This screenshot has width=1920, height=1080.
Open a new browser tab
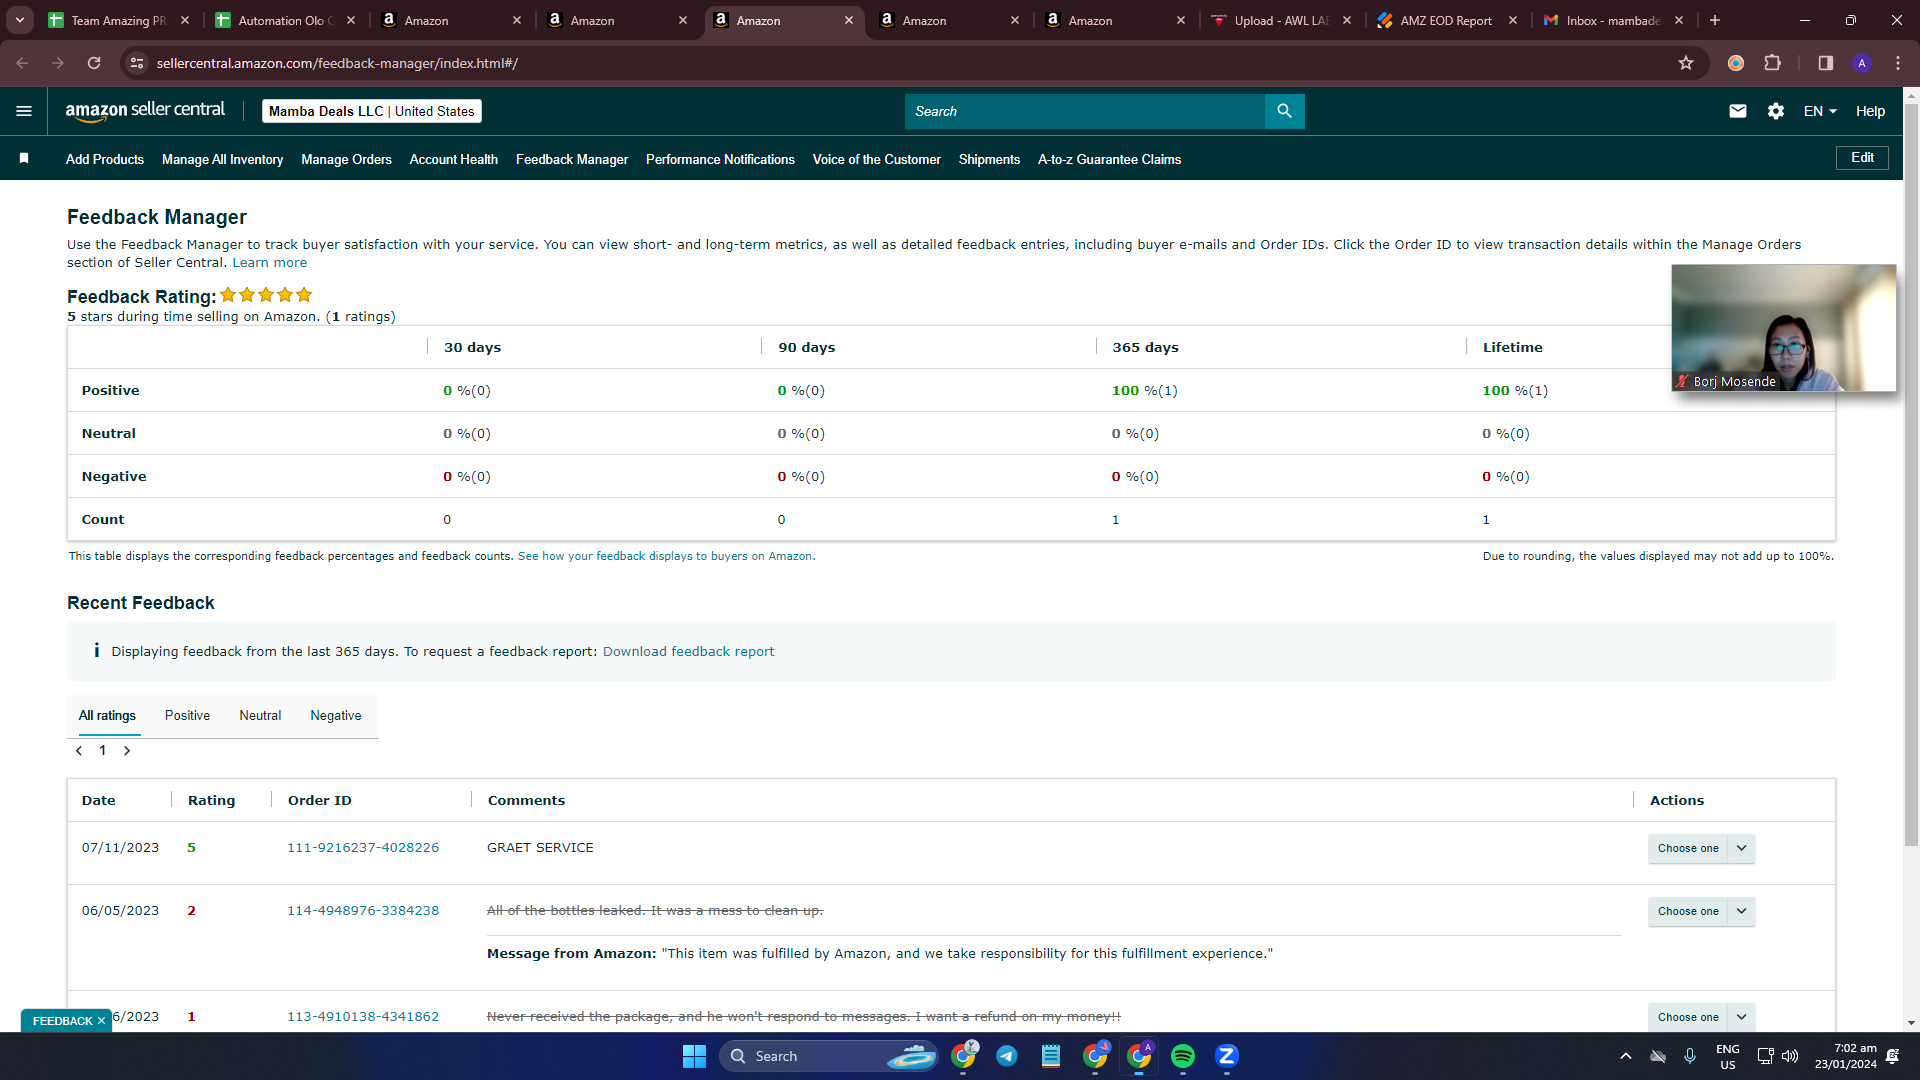tap(1715, 20)
